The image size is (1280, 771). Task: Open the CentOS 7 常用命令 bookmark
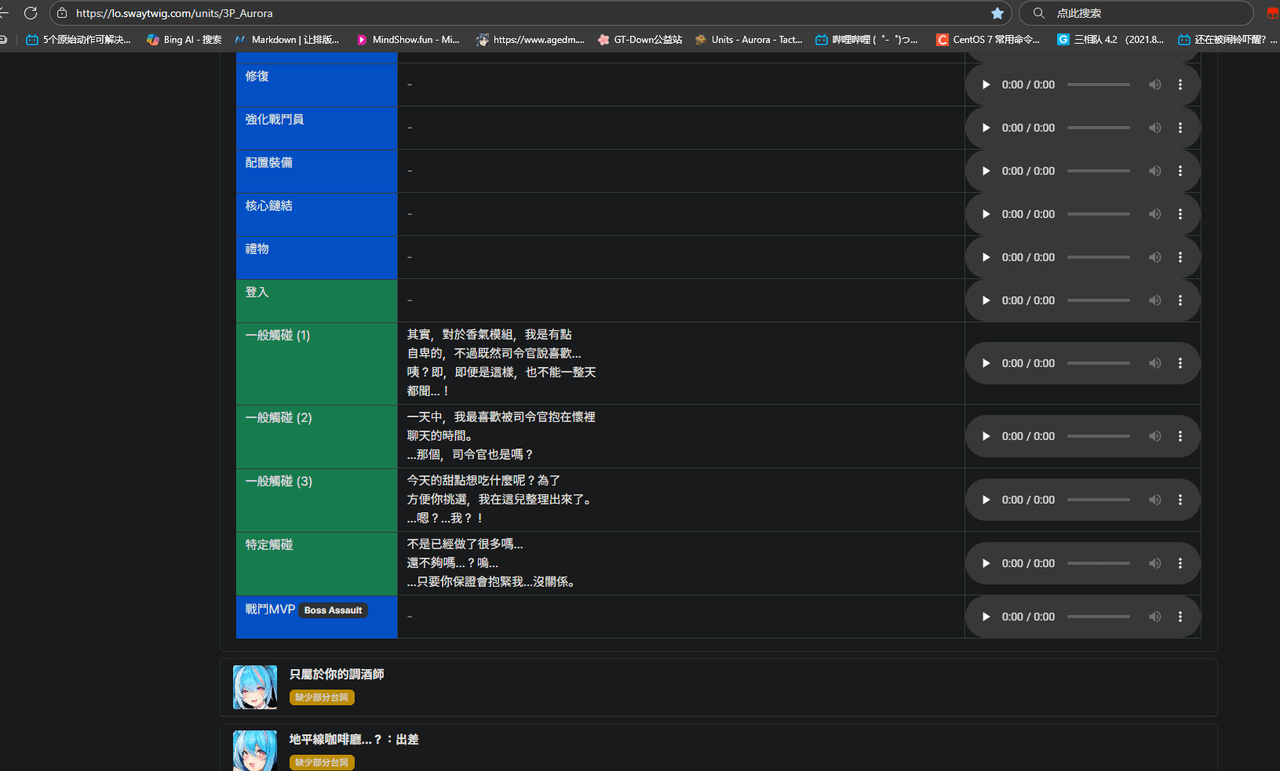[988, 40]
